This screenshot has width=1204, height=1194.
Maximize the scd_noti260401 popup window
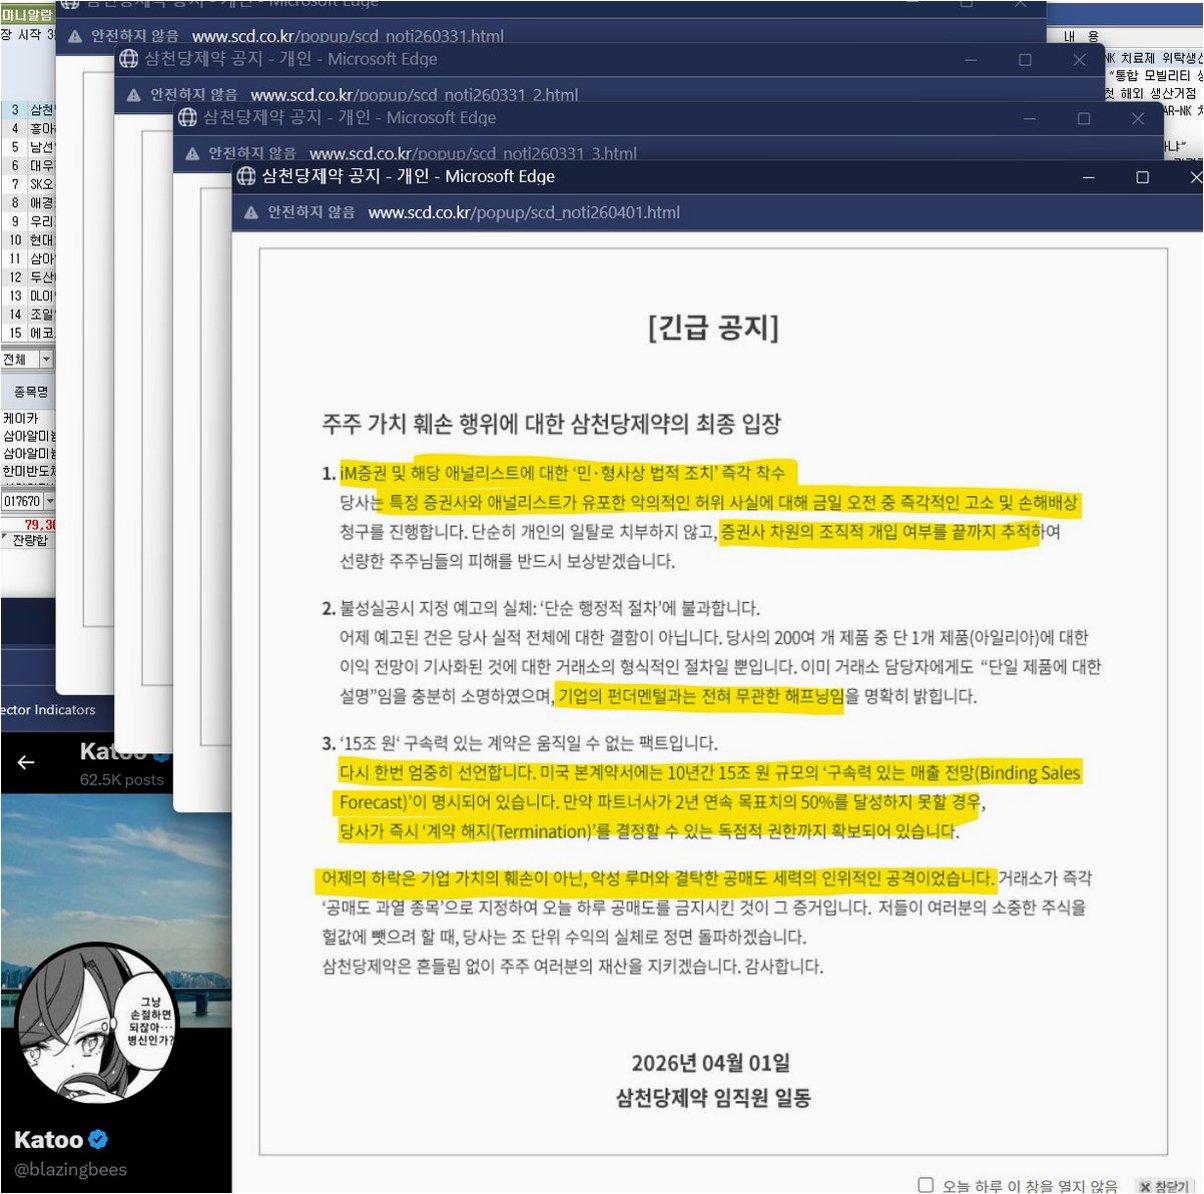tap(1142, 177)
